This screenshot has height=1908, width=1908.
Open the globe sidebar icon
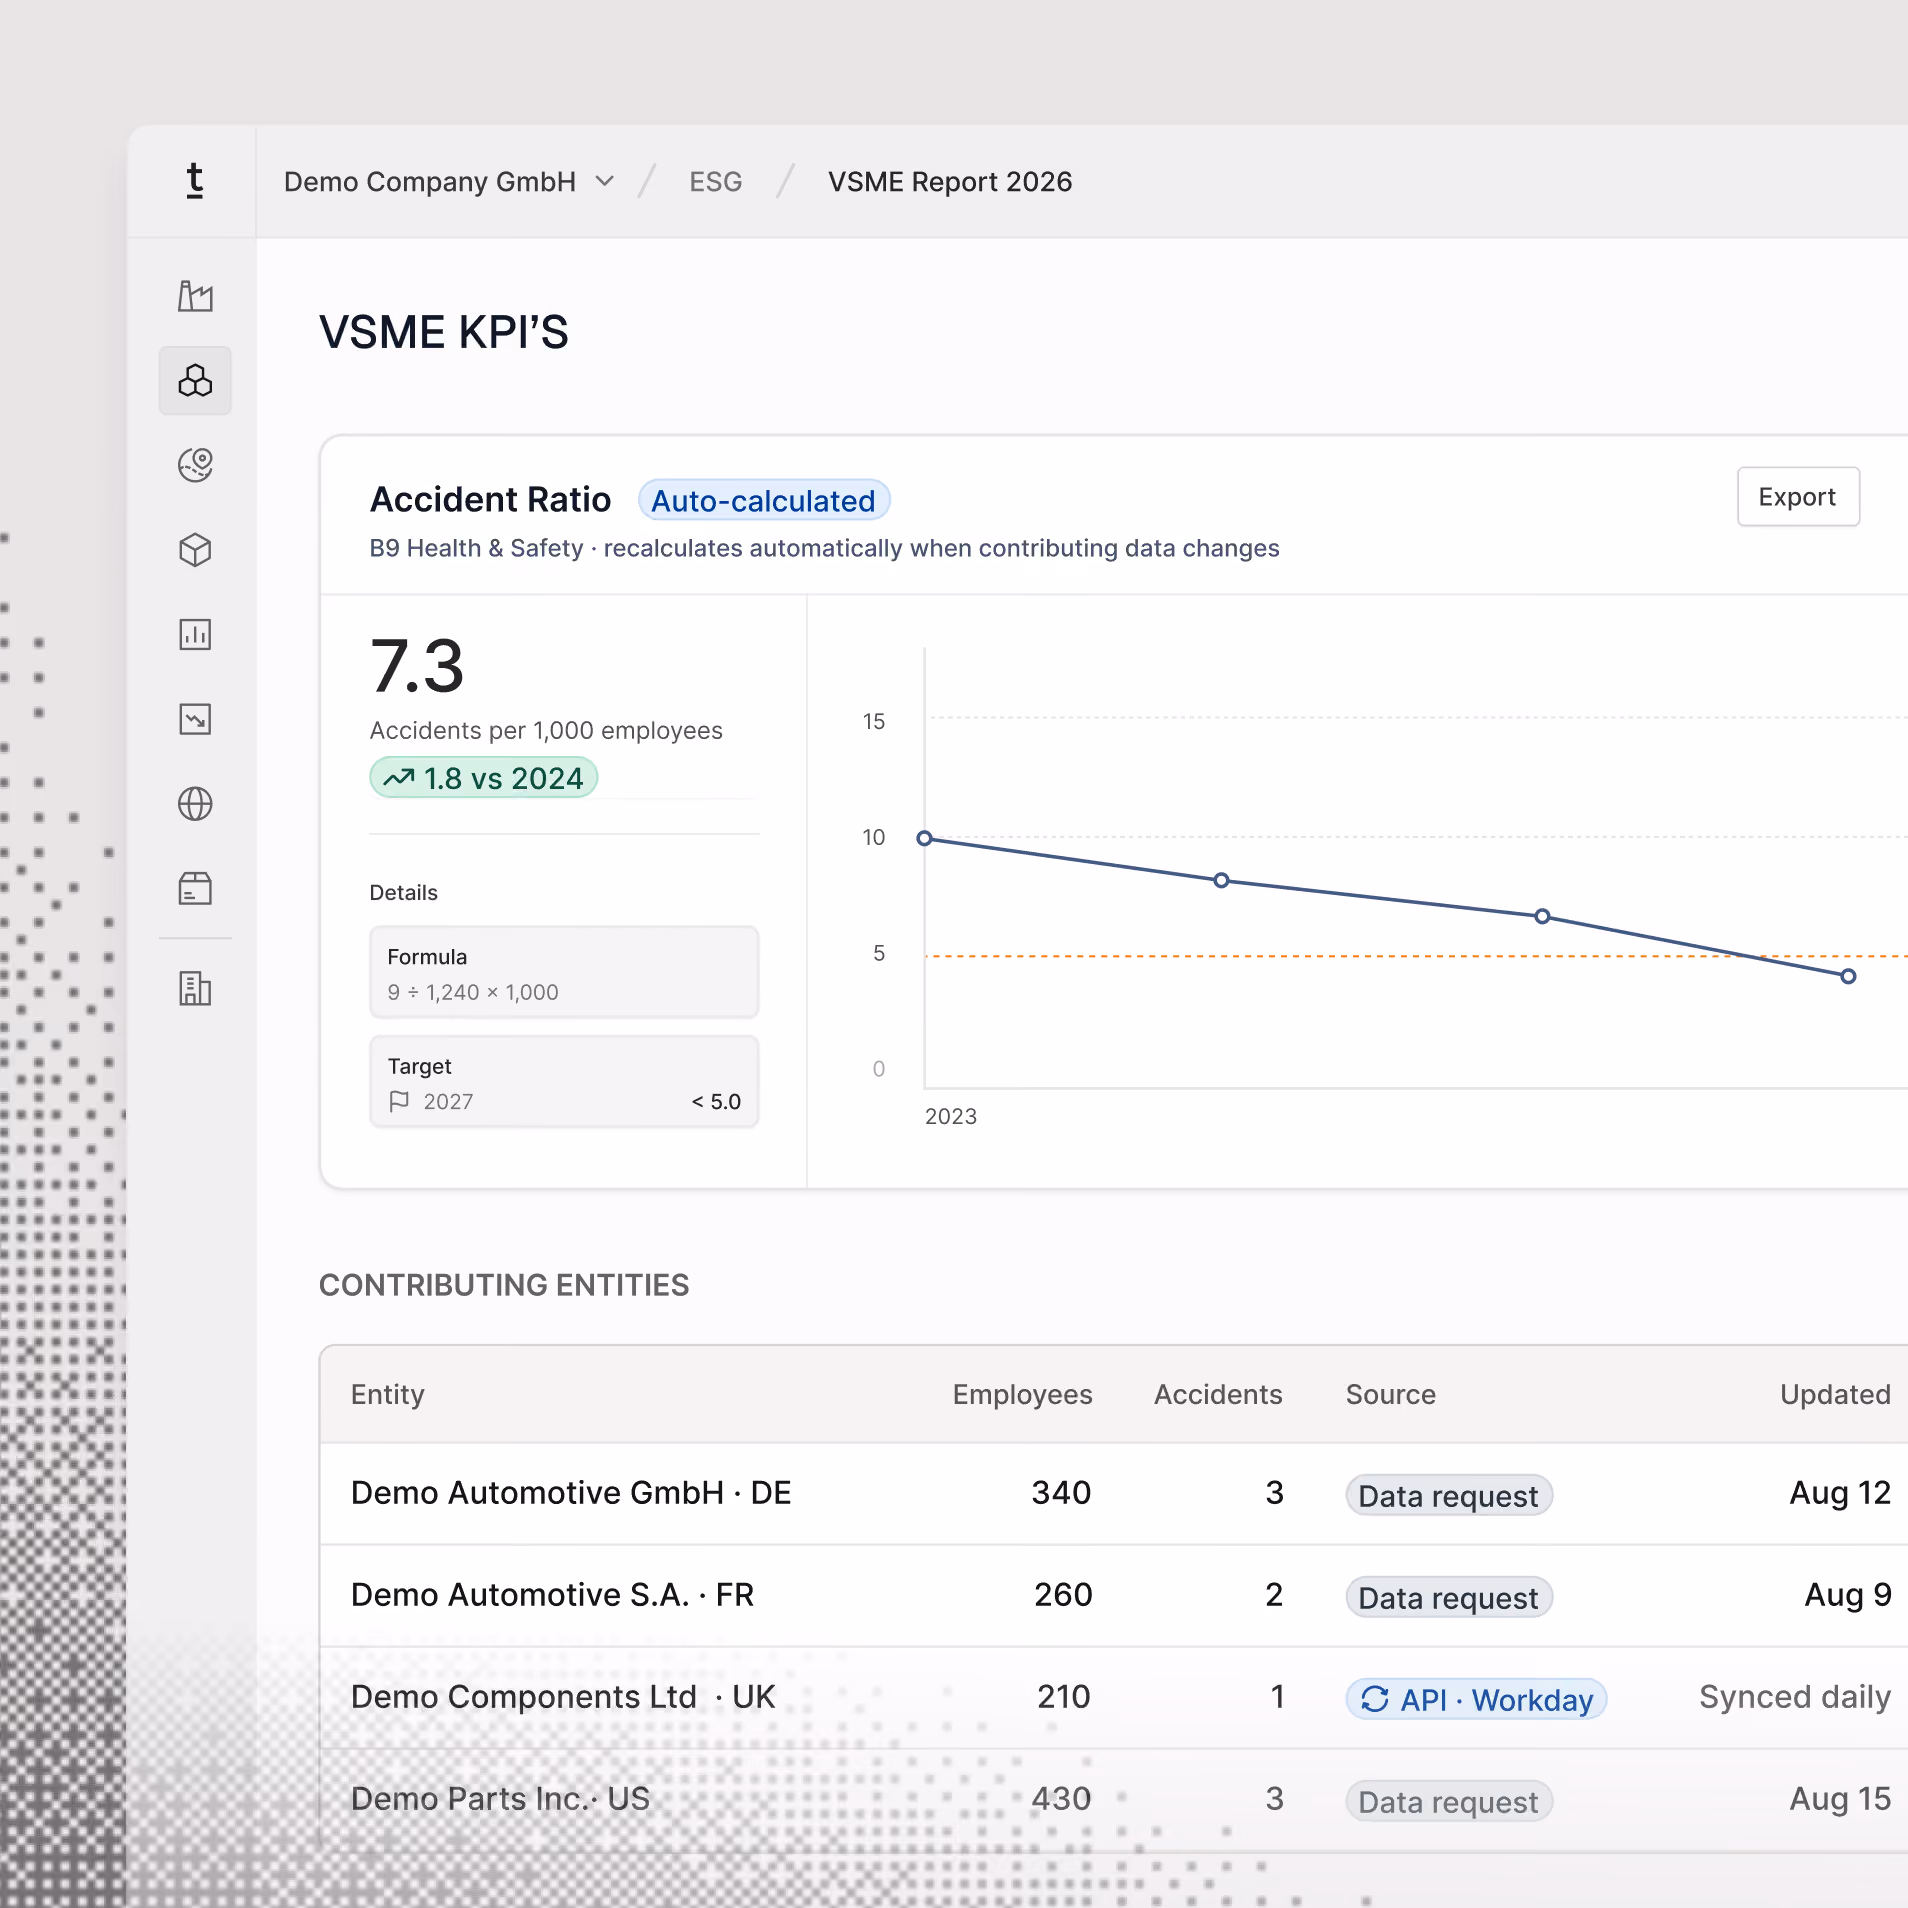[x=195, y=804]
